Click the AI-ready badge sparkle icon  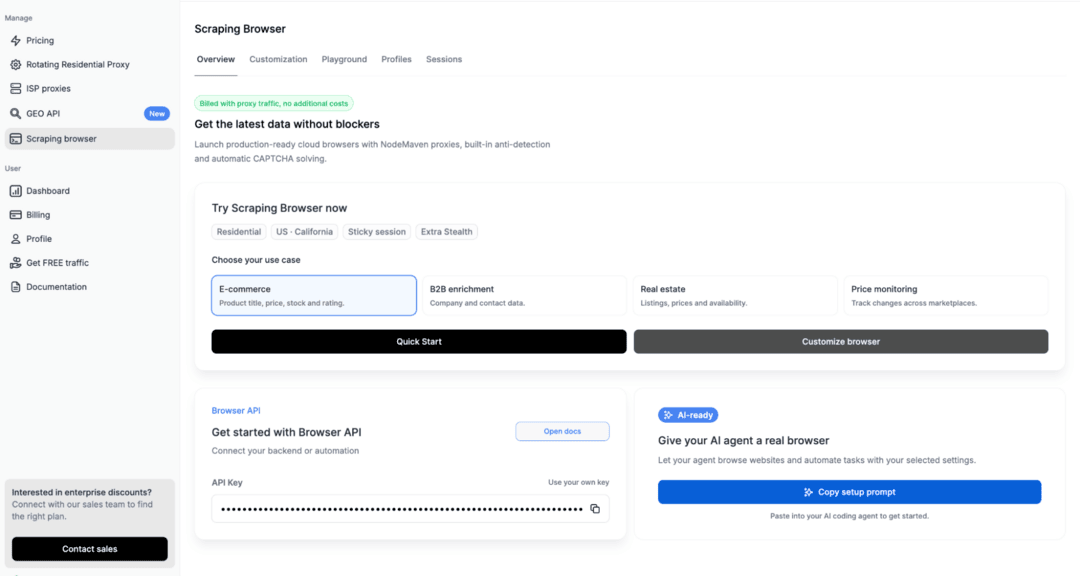coord(668,415)
